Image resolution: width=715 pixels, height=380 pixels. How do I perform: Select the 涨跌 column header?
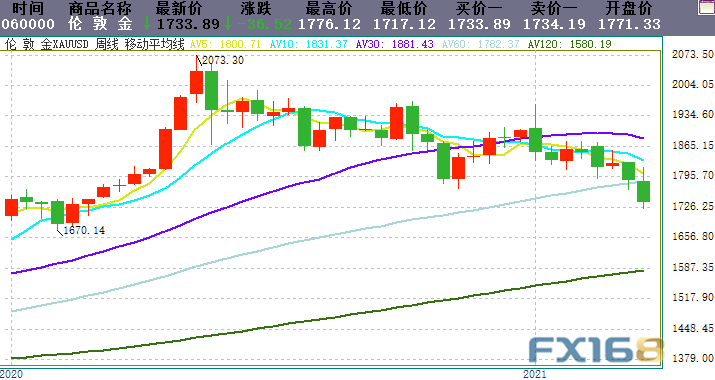coord(256,8)
